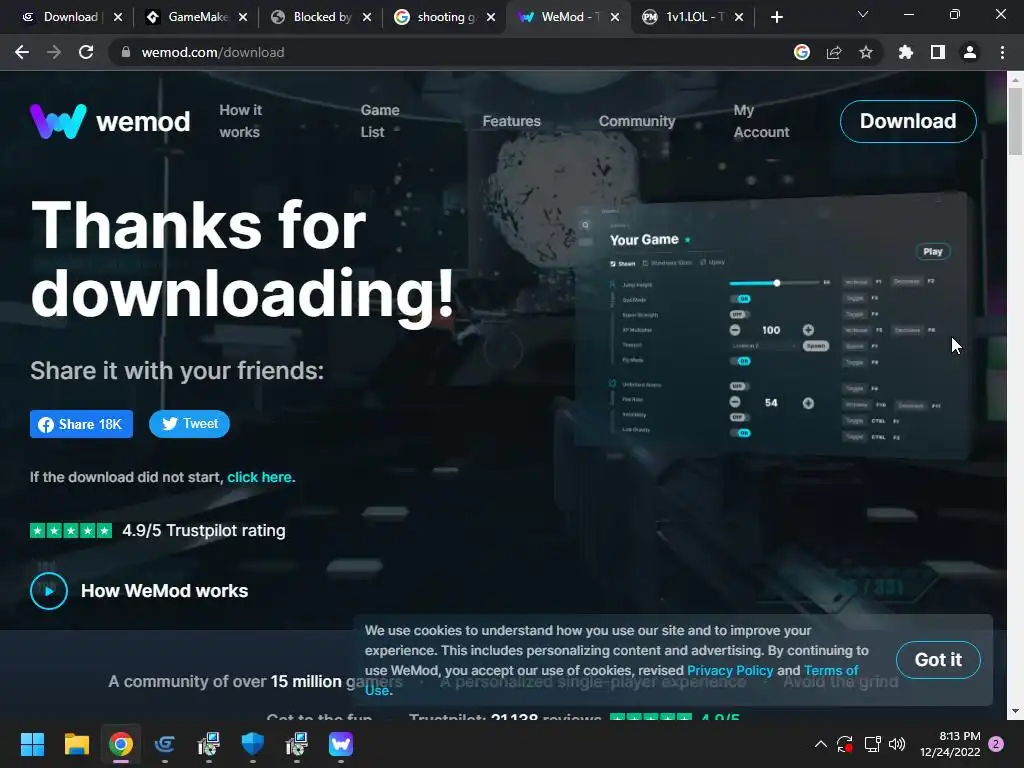The height and width of the screenshot is (768, 1024).
Task: Click the star next to Your Game
Action: click(x=688, y=240)
